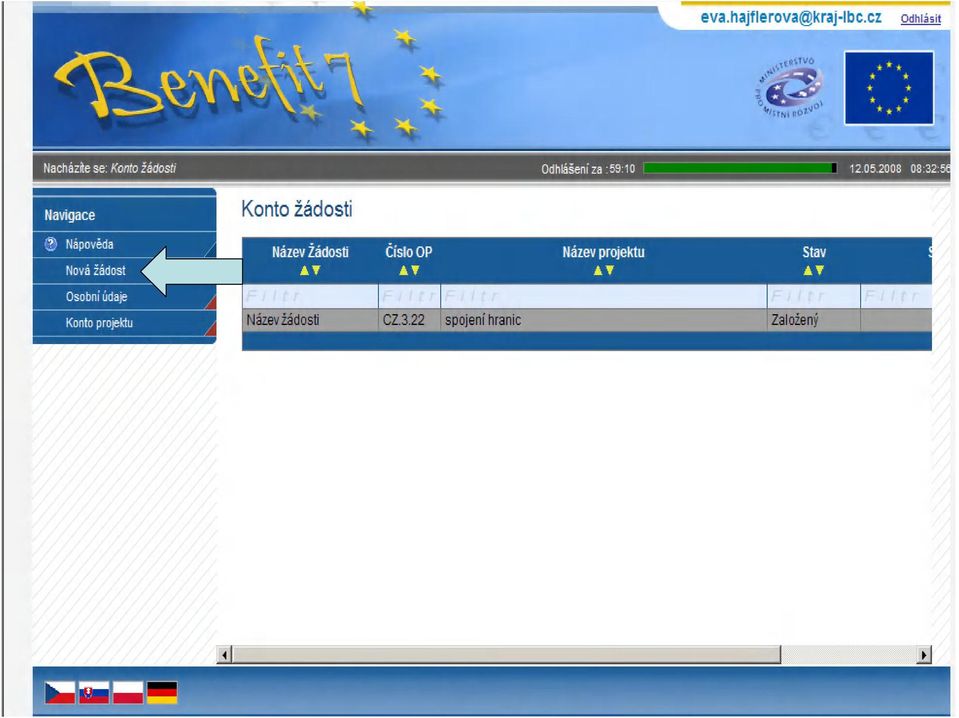
Task: Click the green logout countdown progress bar
Action: point(740,168)
